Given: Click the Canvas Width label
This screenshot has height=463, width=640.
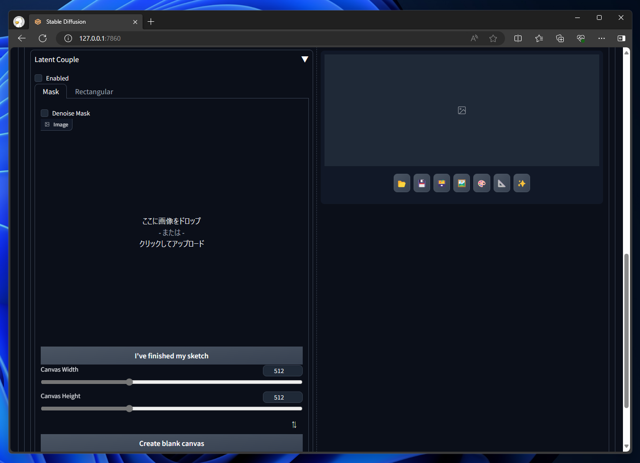Looking at the screenshot, I should (59, 370).
